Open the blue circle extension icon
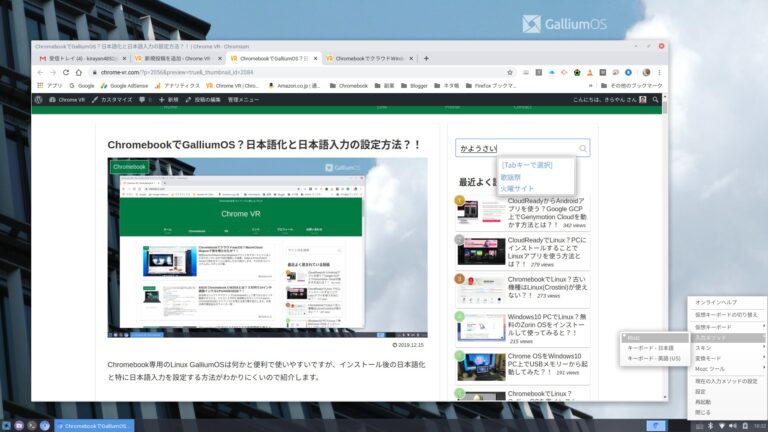The height and width of the screenshot is (432, 768). (628, 72)
